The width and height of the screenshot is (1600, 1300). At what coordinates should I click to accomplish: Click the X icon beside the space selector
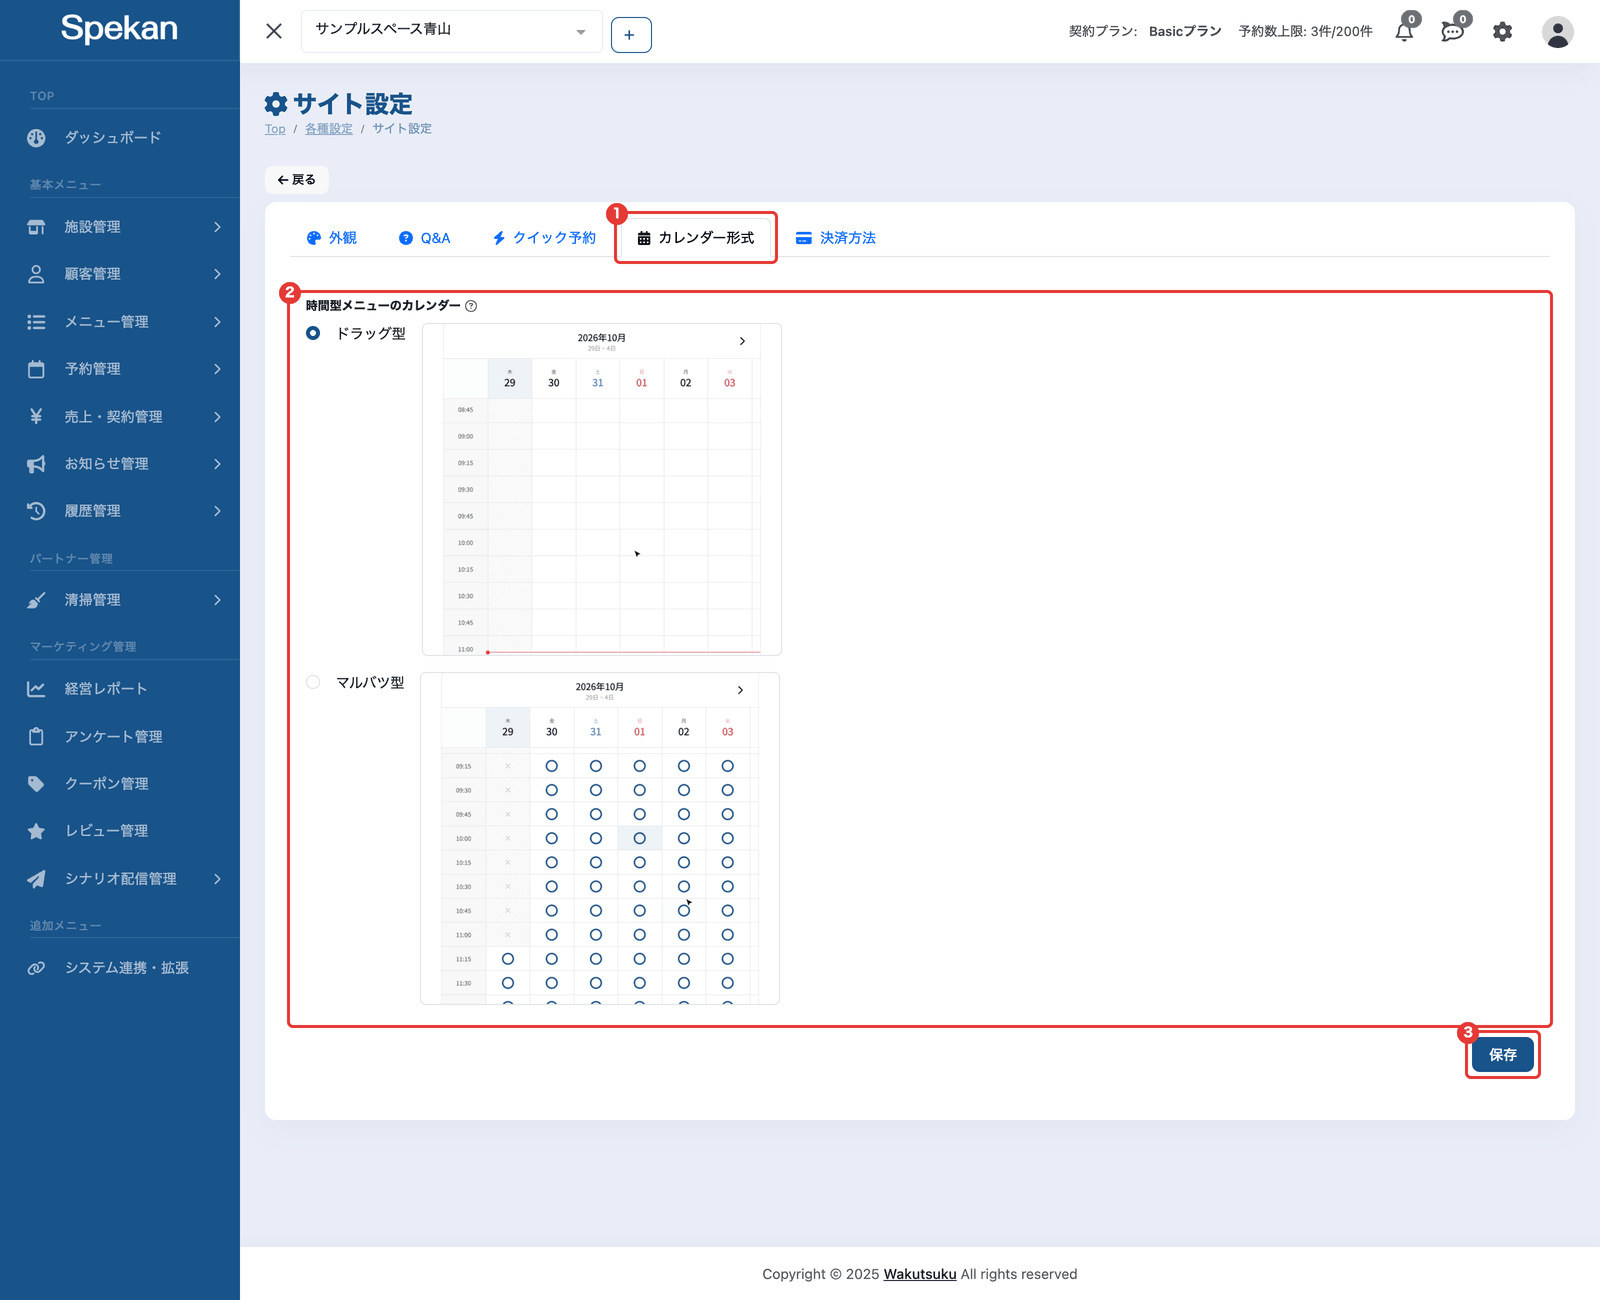tap(274, 31)
